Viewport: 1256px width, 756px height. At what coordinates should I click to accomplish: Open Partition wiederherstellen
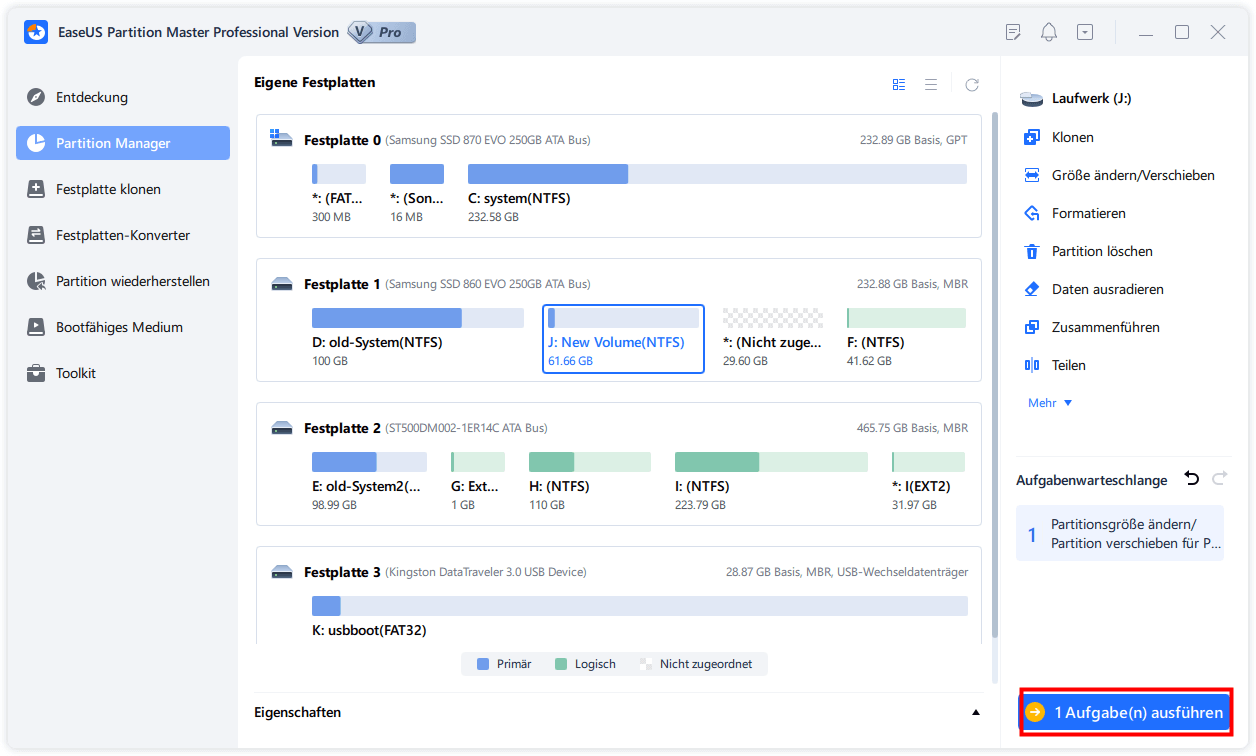tap(123, 281)
